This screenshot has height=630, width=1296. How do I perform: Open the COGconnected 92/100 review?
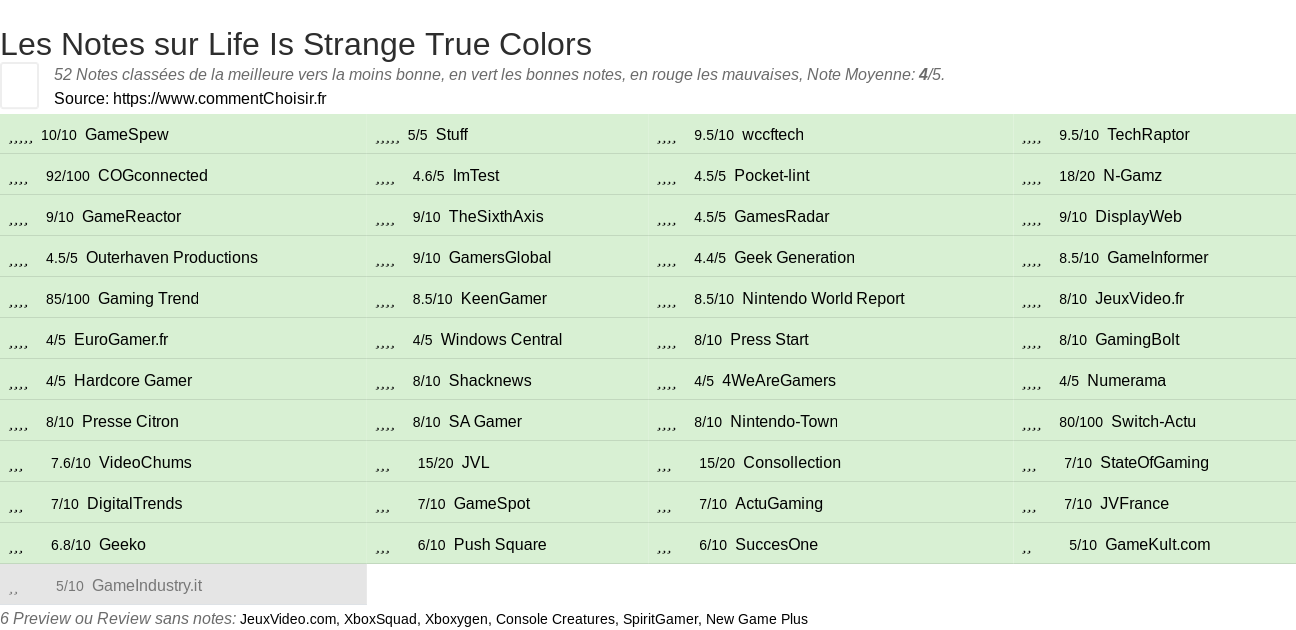tap(153, 176)
